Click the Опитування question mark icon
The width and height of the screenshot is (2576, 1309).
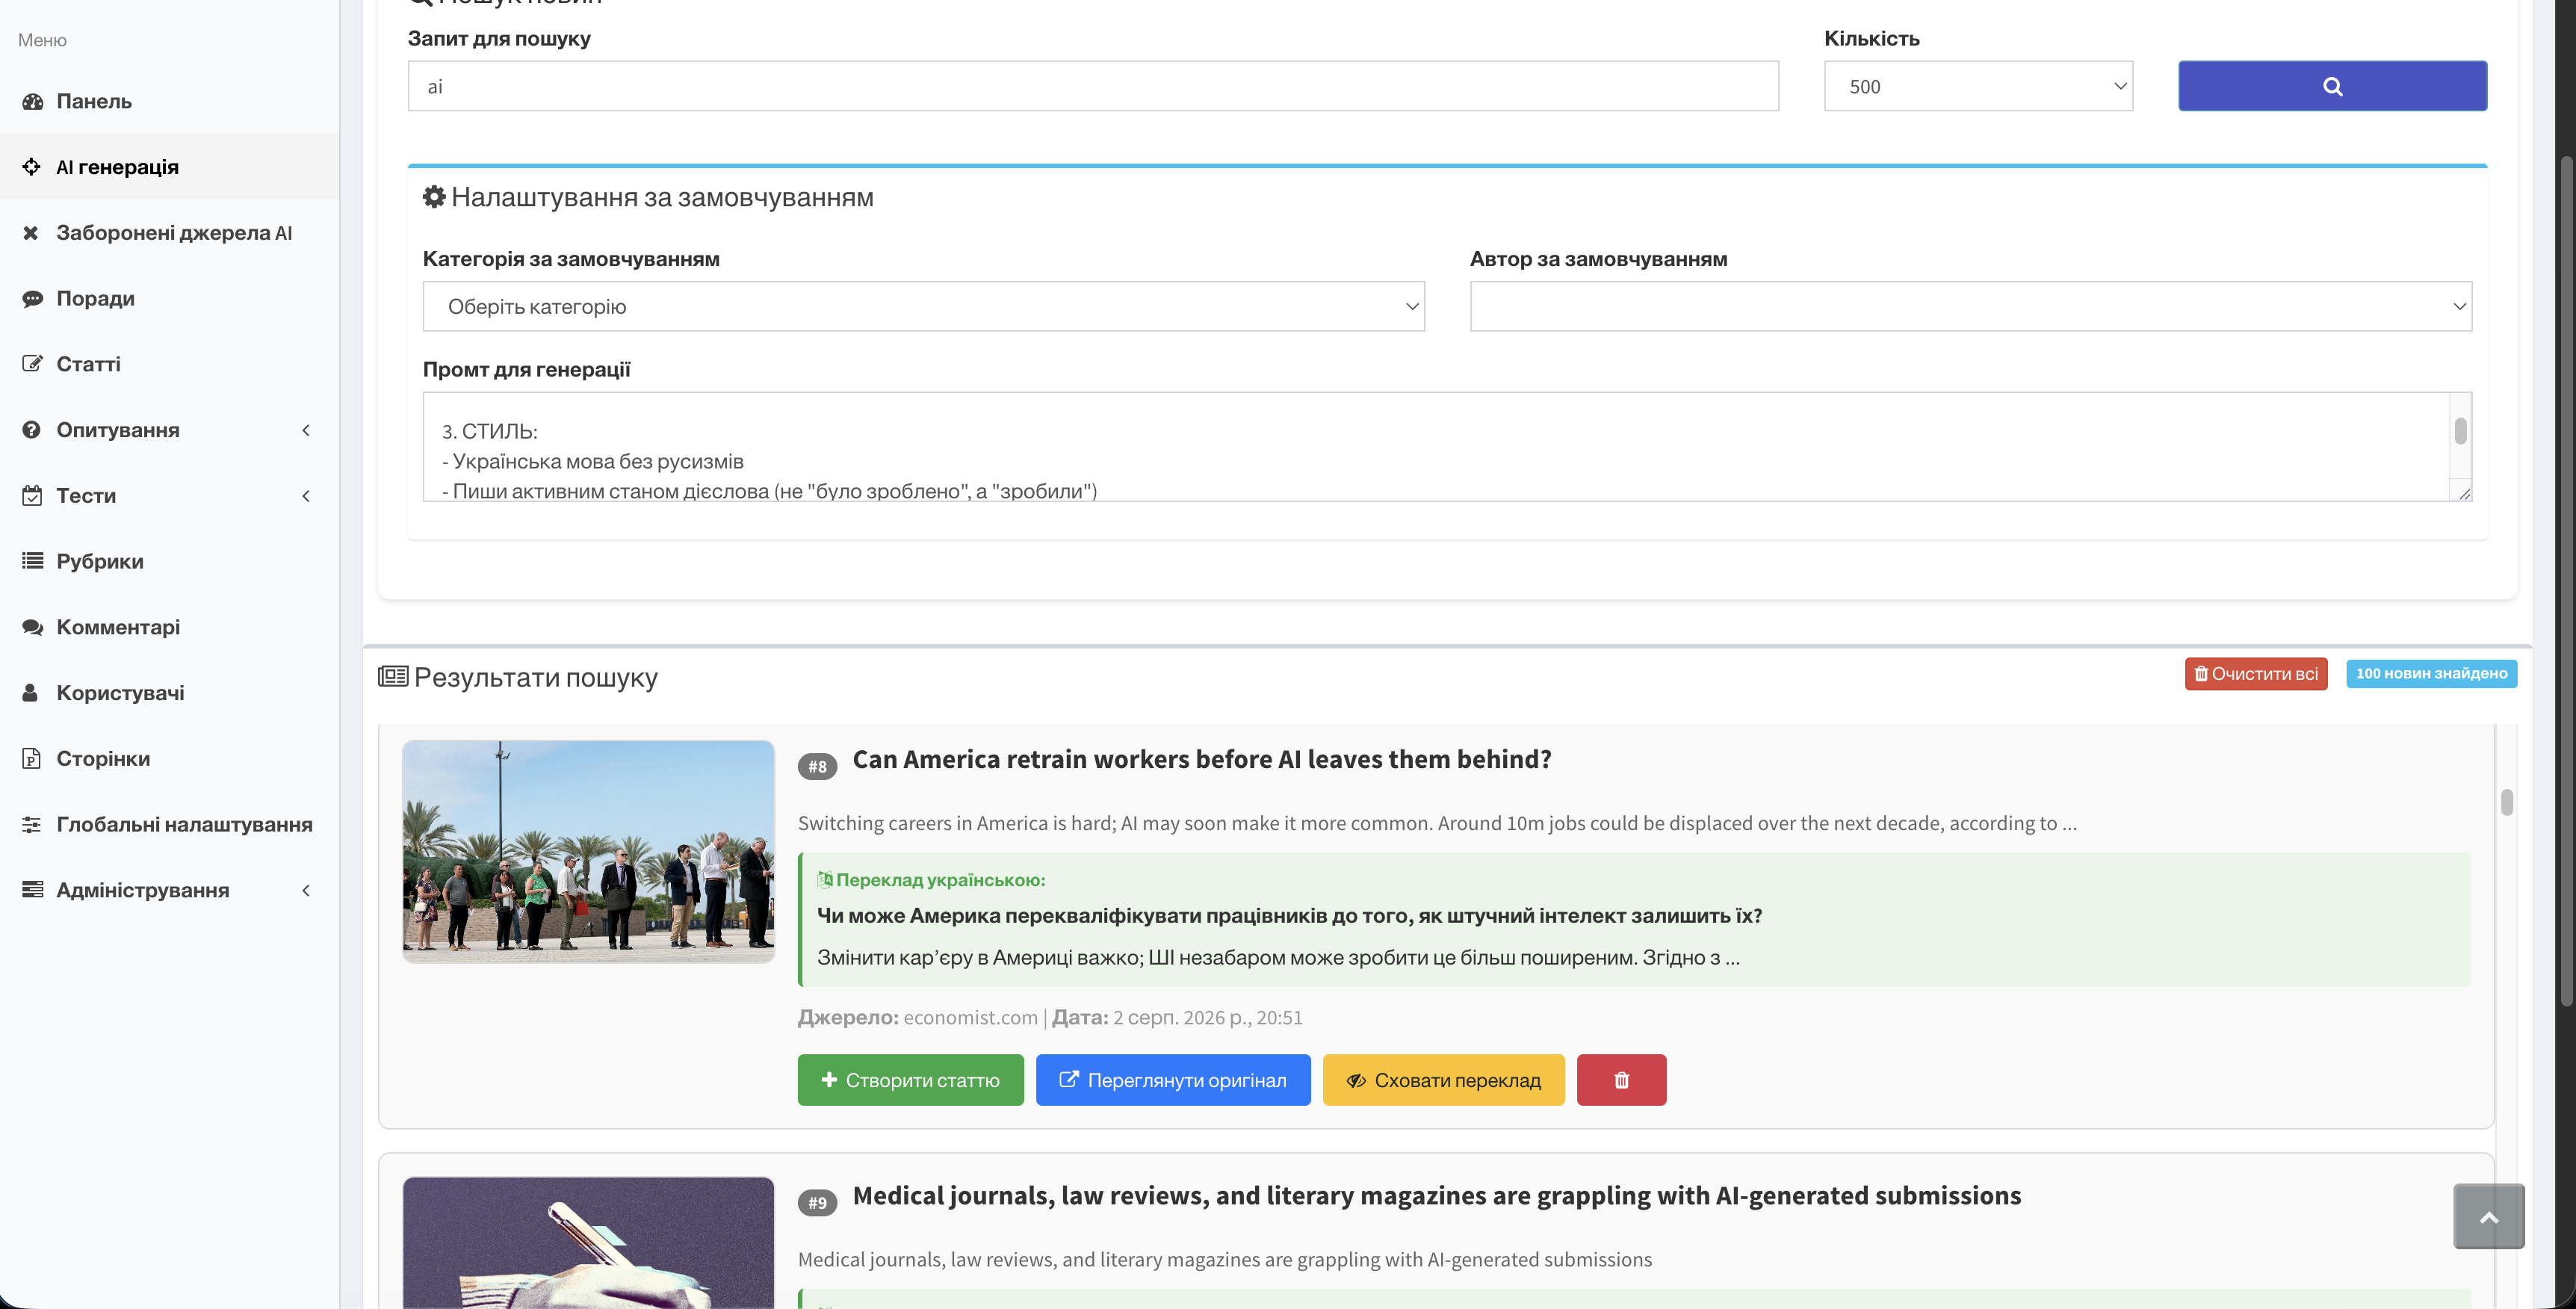32,430
